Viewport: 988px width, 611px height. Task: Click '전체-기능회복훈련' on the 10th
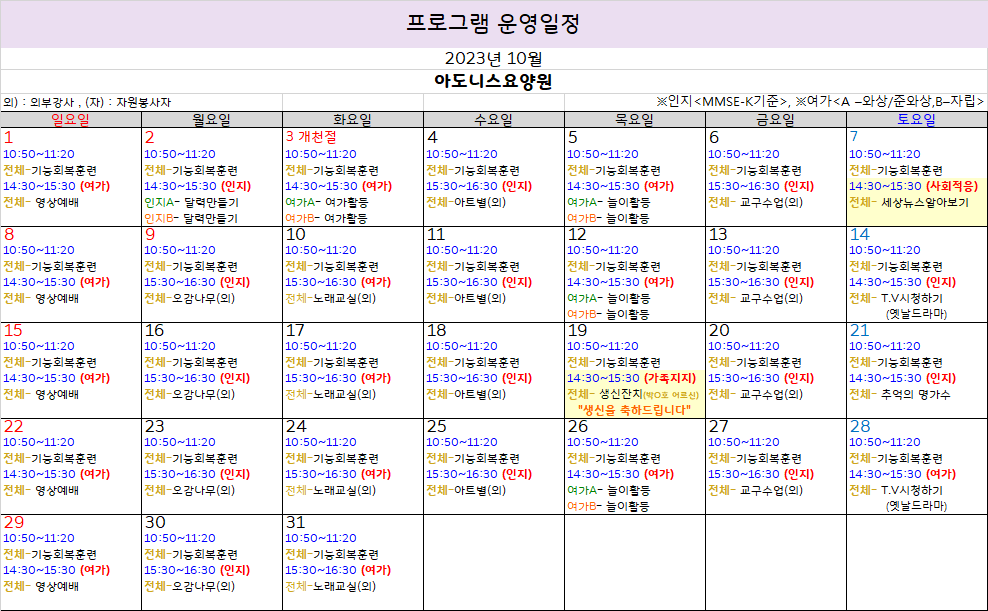[332, 266]
